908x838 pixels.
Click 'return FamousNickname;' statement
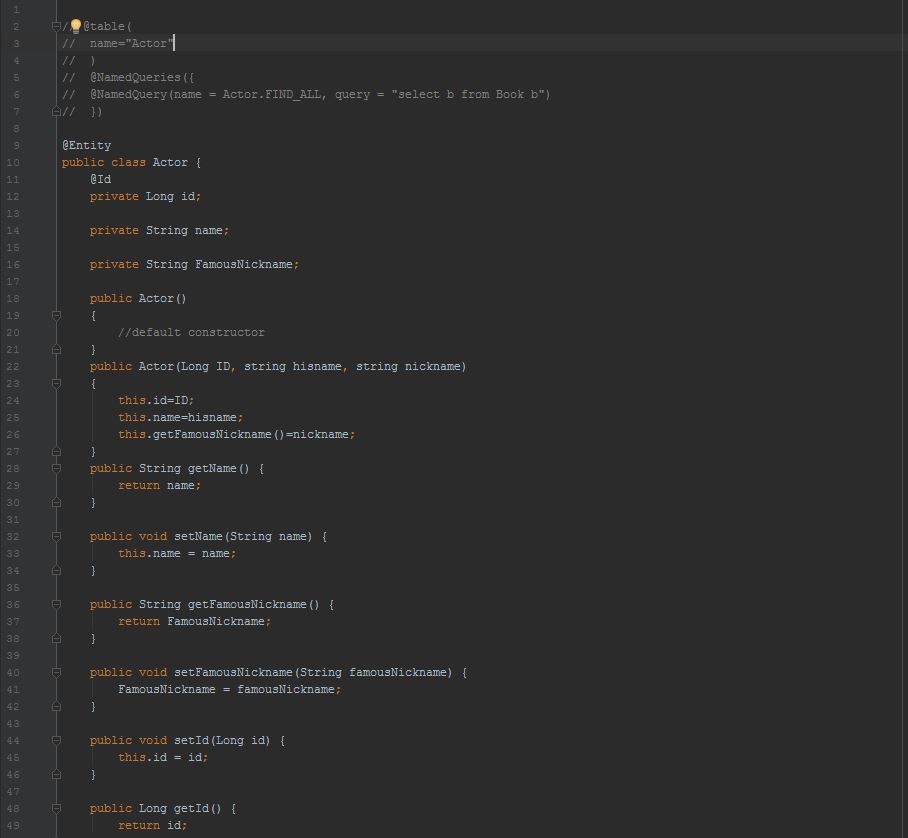[195, 621]
